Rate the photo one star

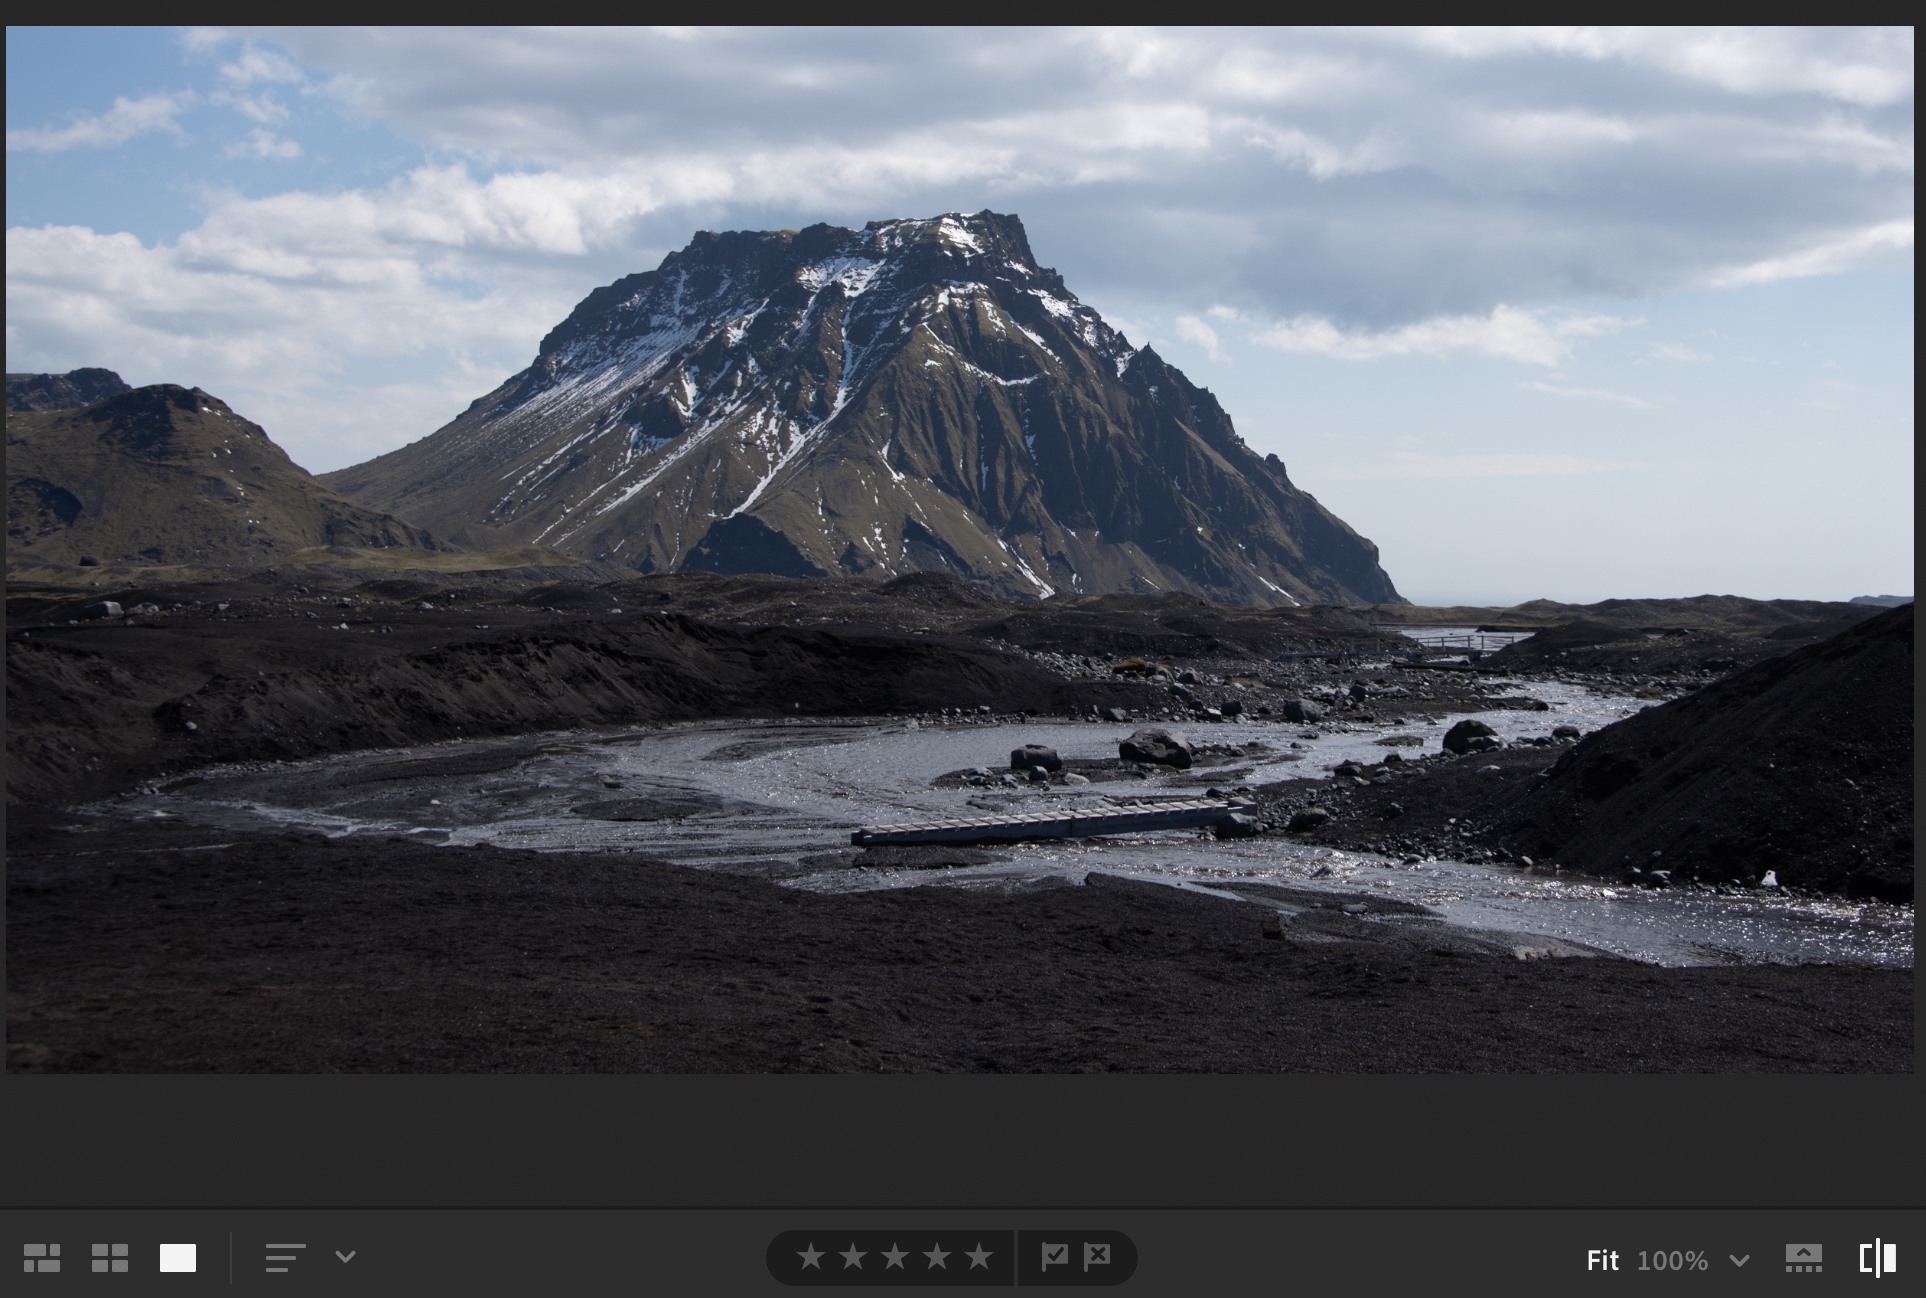811,1257
